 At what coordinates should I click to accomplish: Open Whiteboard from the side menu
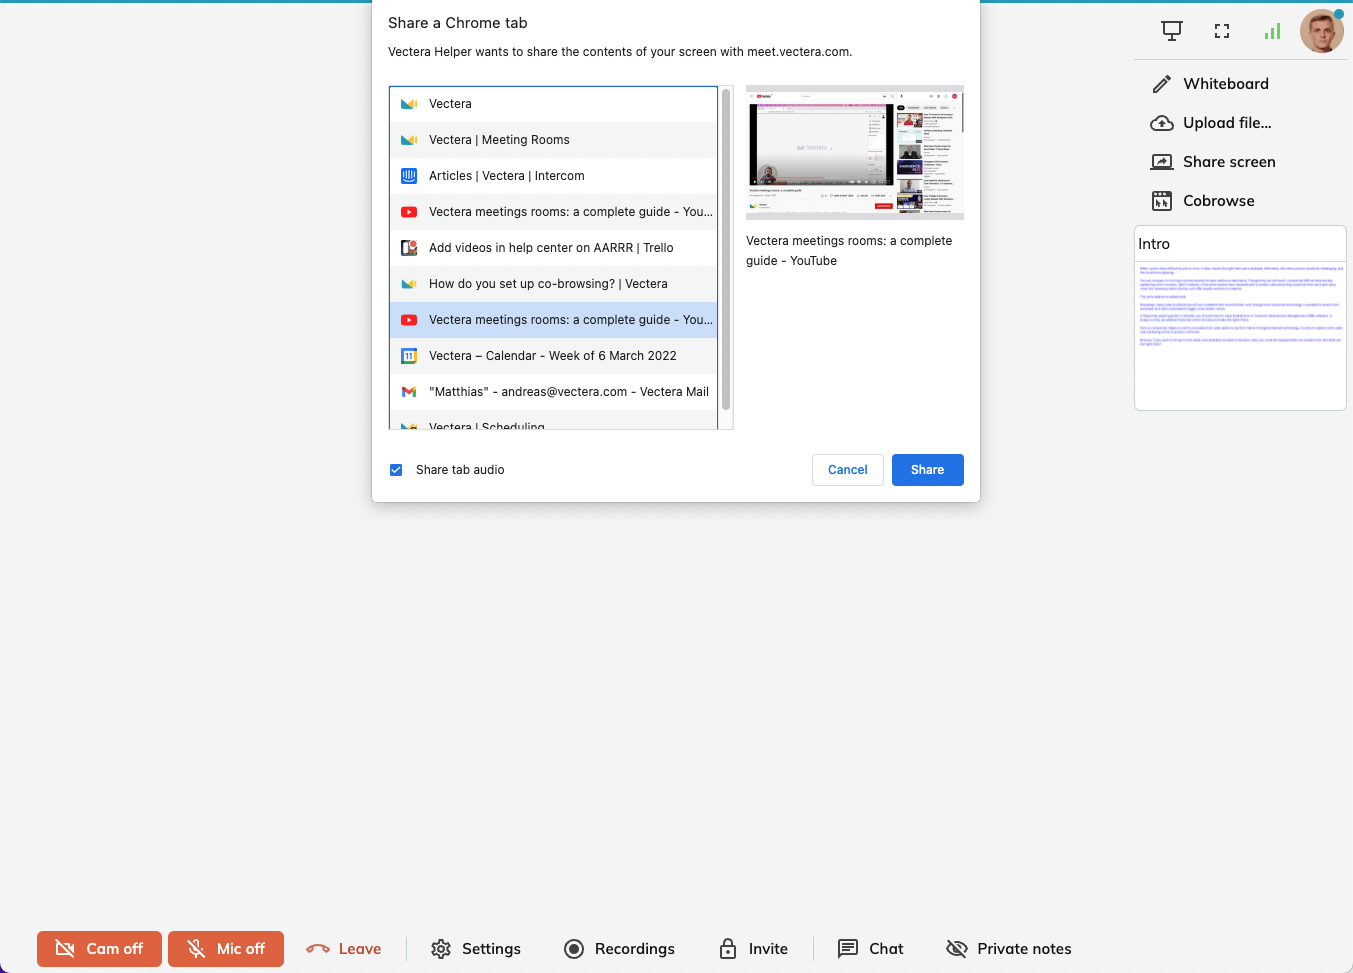click(1210, 84)
